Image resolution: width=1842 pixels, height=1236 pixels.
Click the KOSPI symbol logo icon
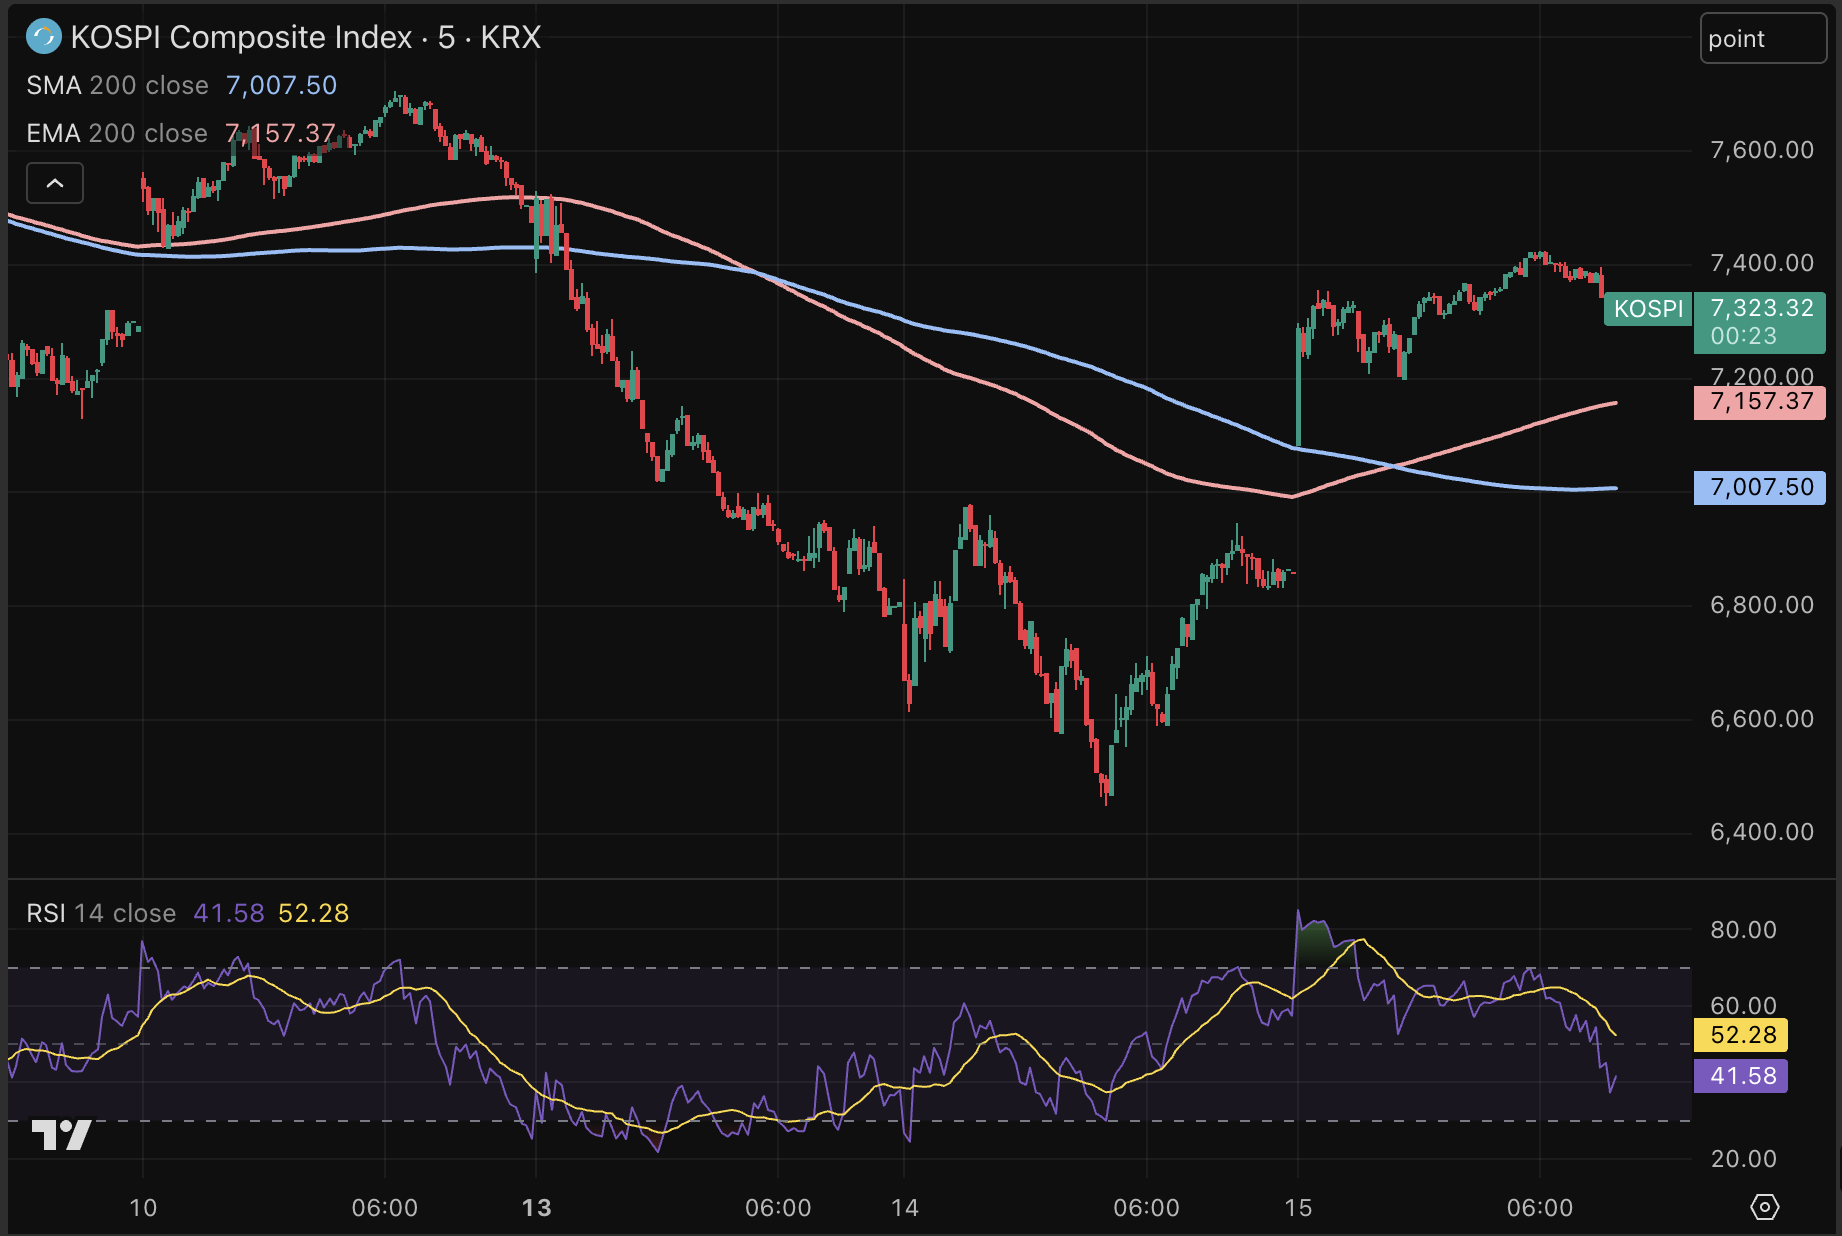43,38
